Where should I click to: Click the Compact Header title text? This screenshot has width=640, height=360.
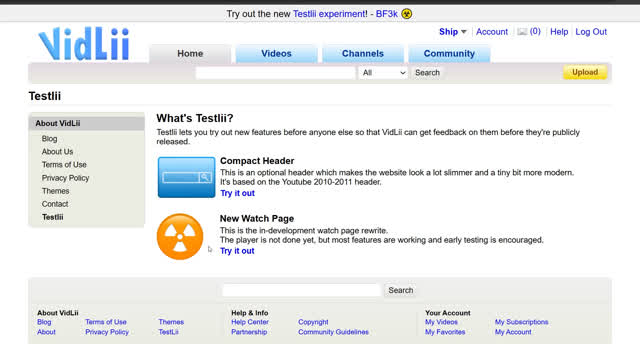click(x=257, y=161)
